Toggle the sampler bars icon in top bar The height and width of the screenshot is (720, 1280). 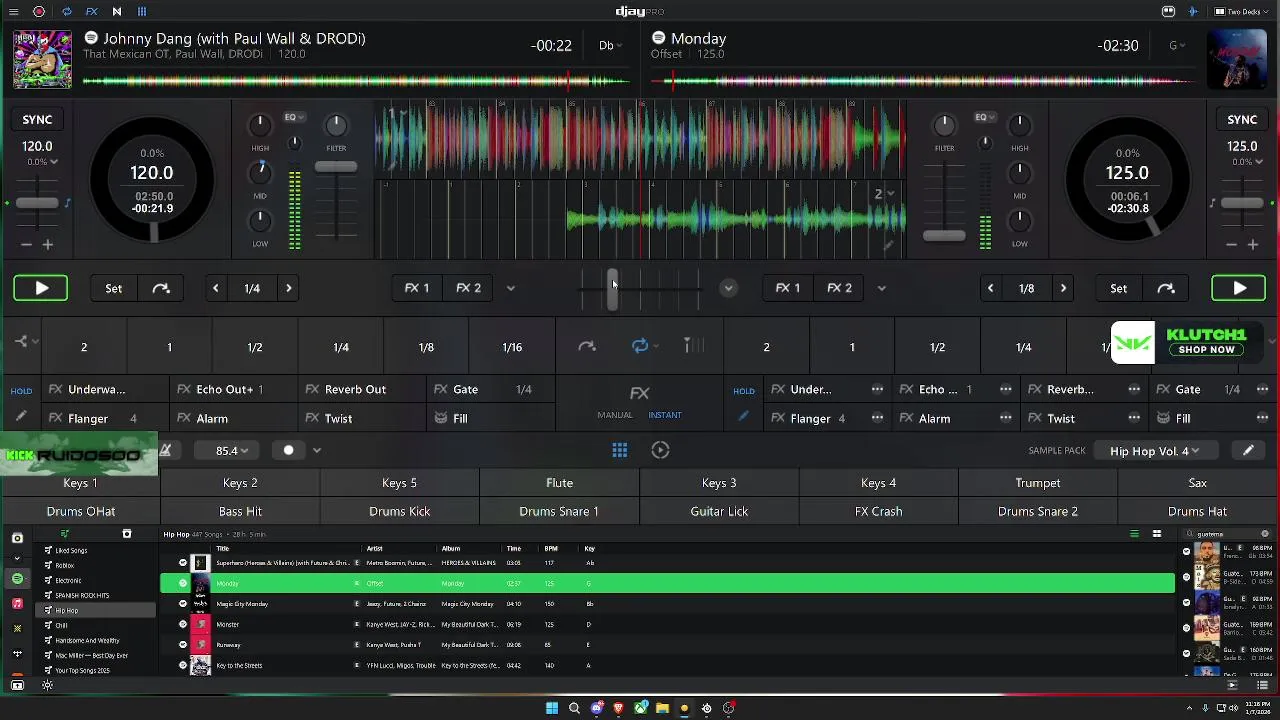coord(142,11)
